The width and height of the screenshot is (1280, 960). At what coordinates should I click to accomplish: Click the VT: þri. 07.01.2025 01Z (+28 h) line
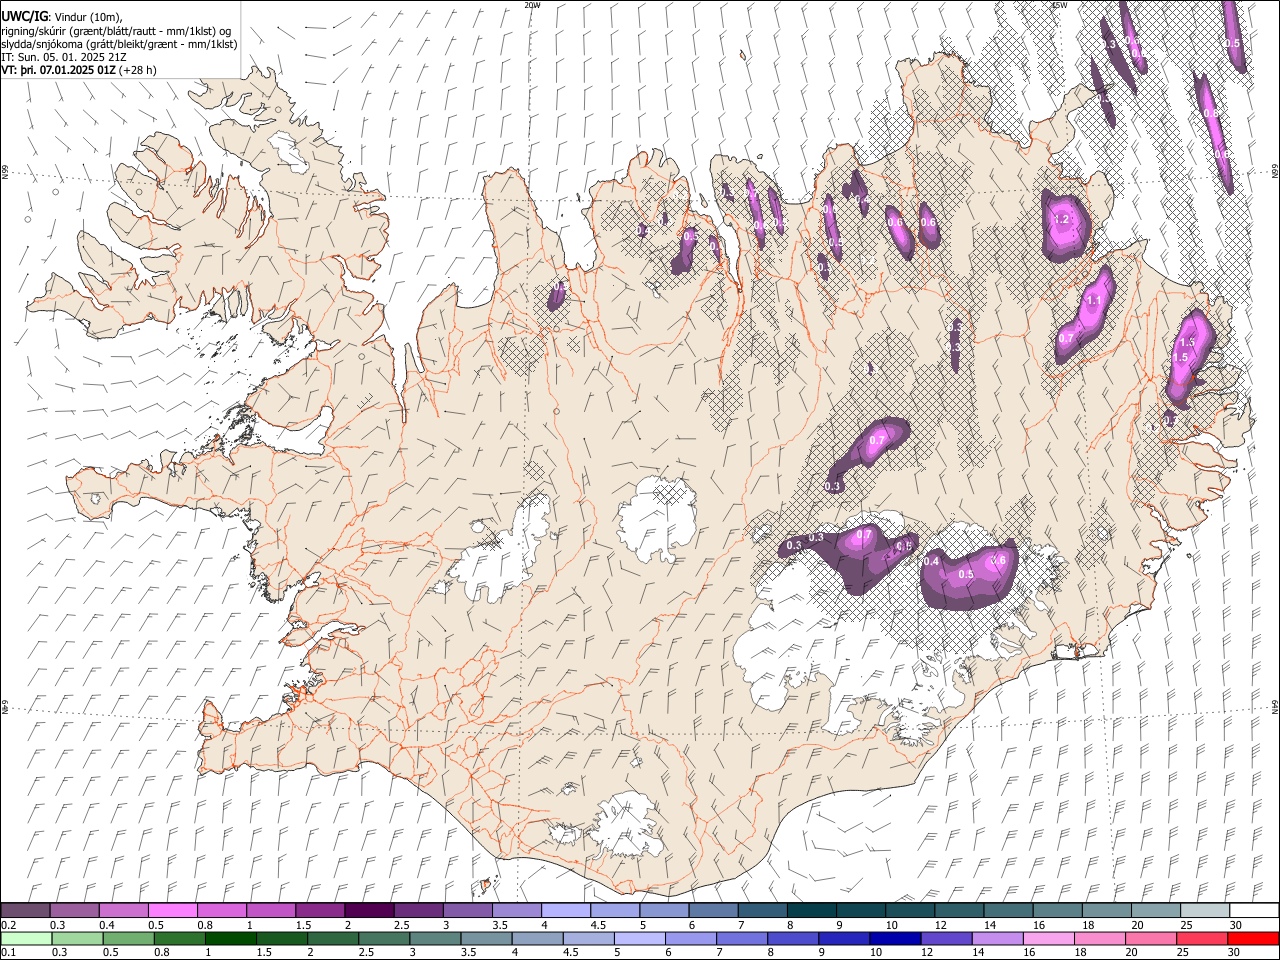pos(79,70)
